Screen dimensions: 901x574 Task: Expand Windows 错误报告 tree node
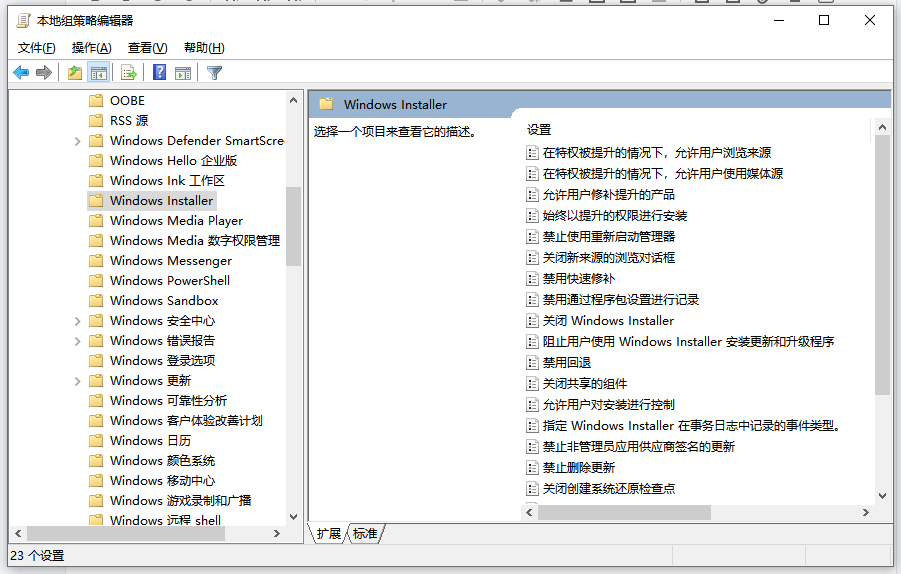tap(78, 341)
